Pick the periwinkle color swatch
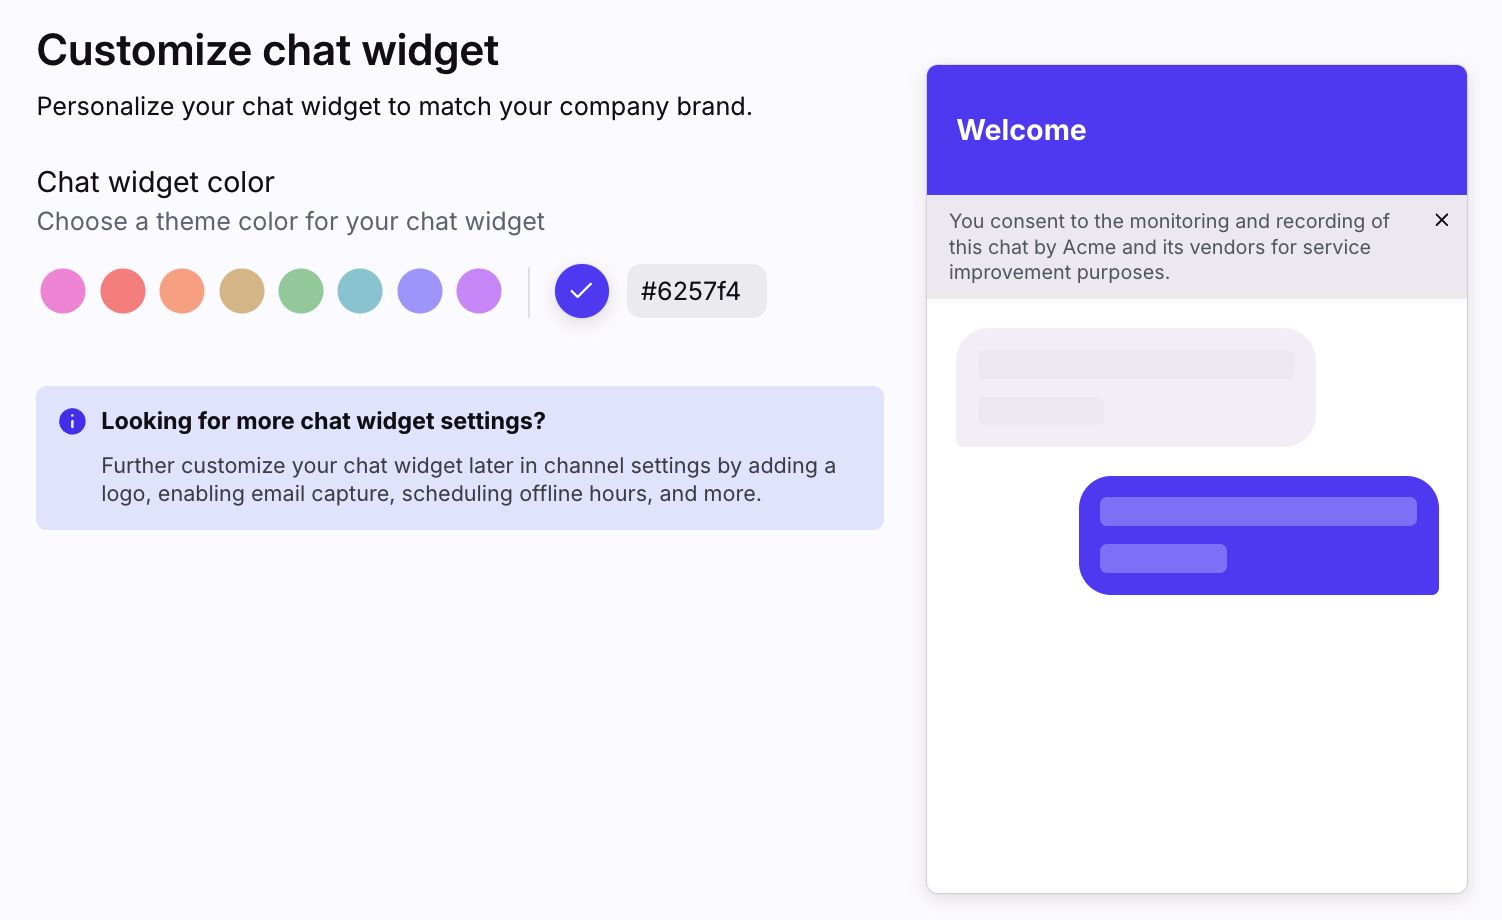1502x920 pixels. coord(420,291)
